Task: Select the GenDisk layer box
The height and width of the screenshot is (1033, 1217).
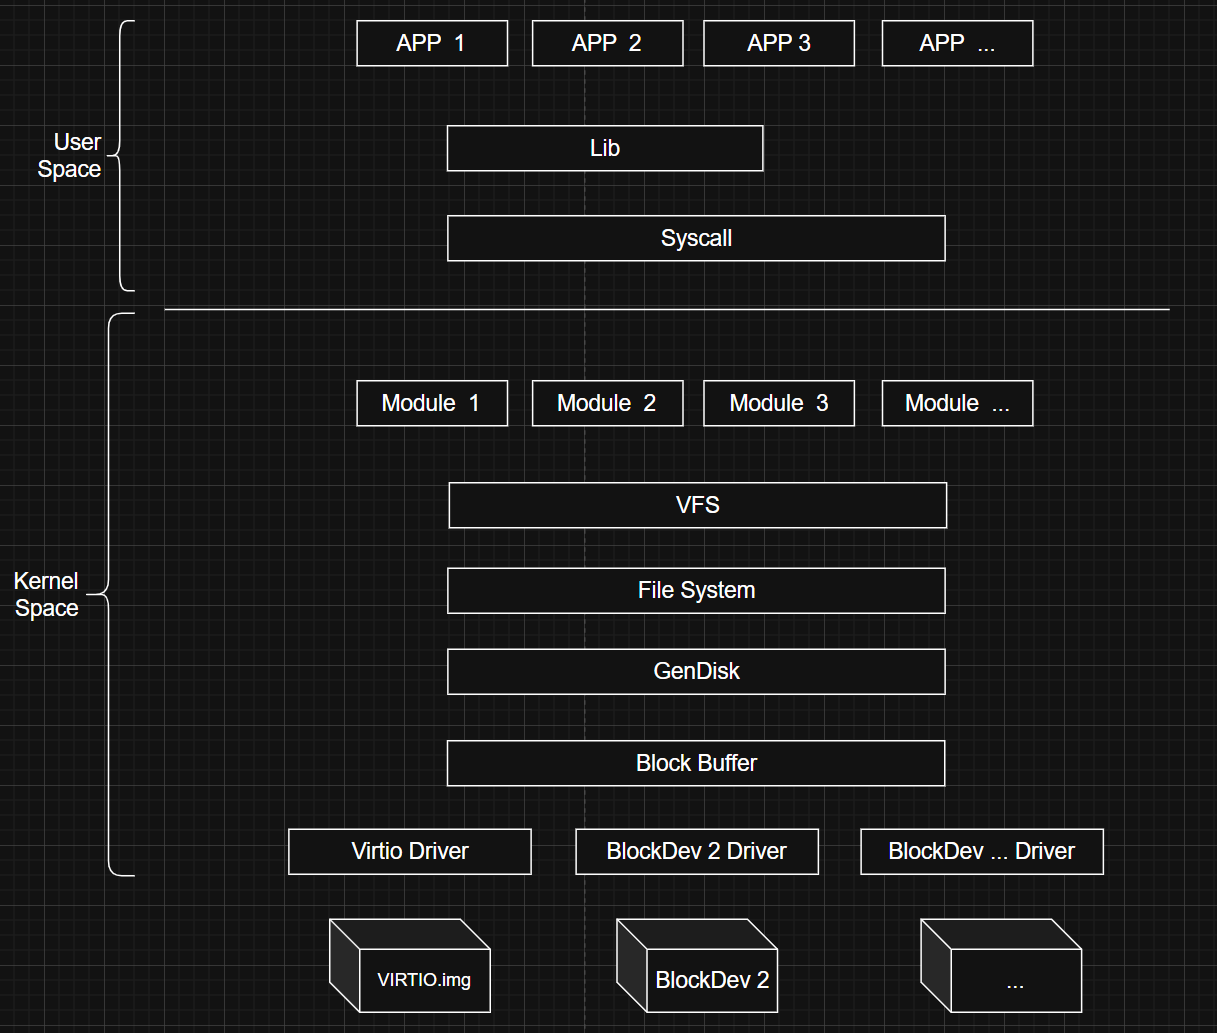Action: [696, 672]
